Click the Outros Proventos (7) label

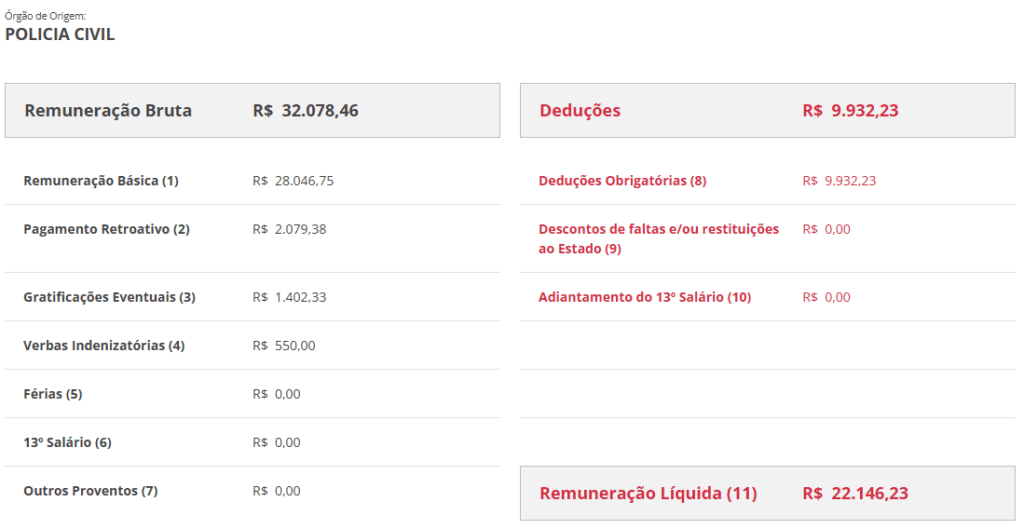coord(91,491)
